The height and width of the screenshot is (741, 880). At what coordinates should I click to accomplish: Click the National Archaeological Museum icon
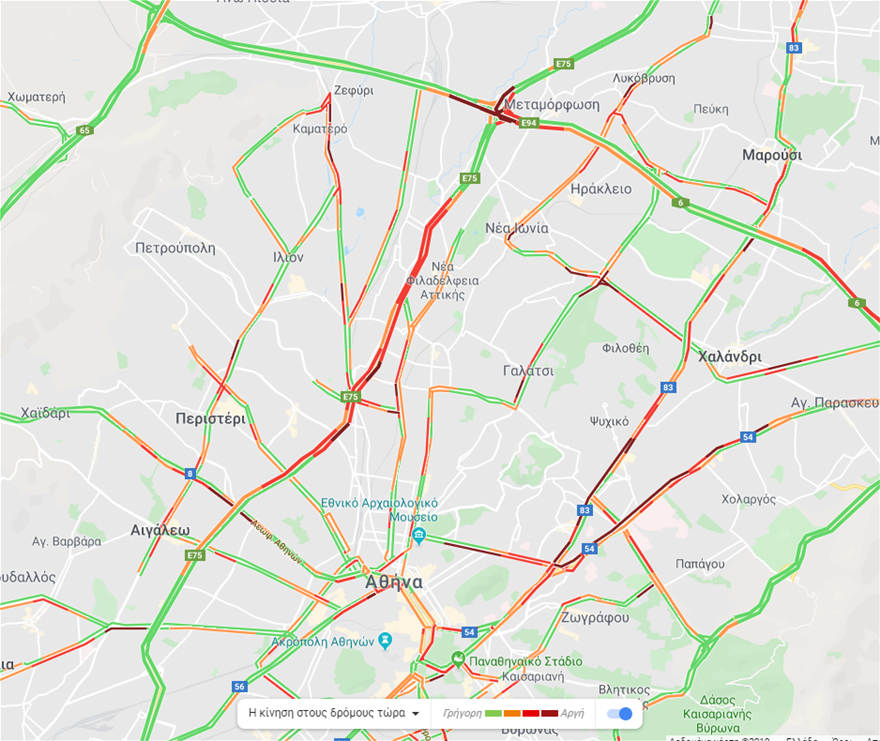click(x=419, y=536)
